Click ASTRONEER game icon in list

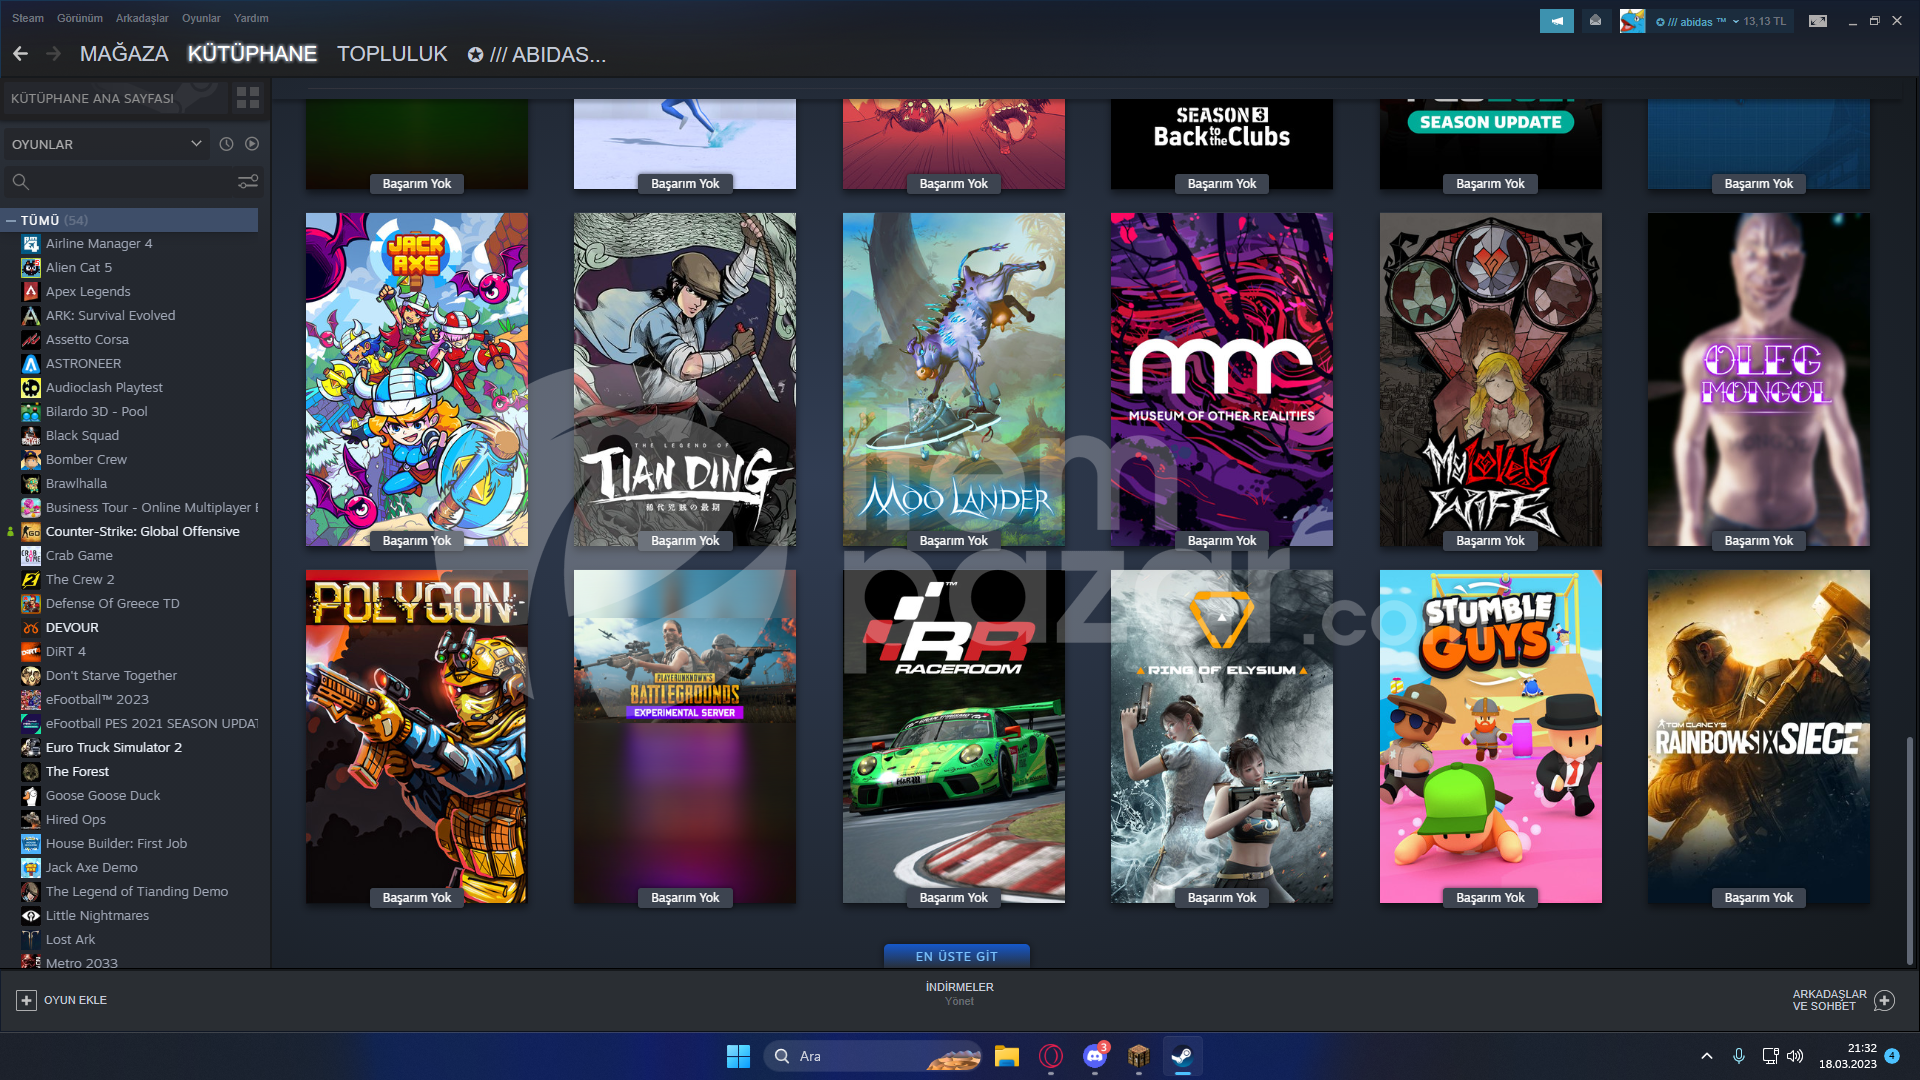31,363
